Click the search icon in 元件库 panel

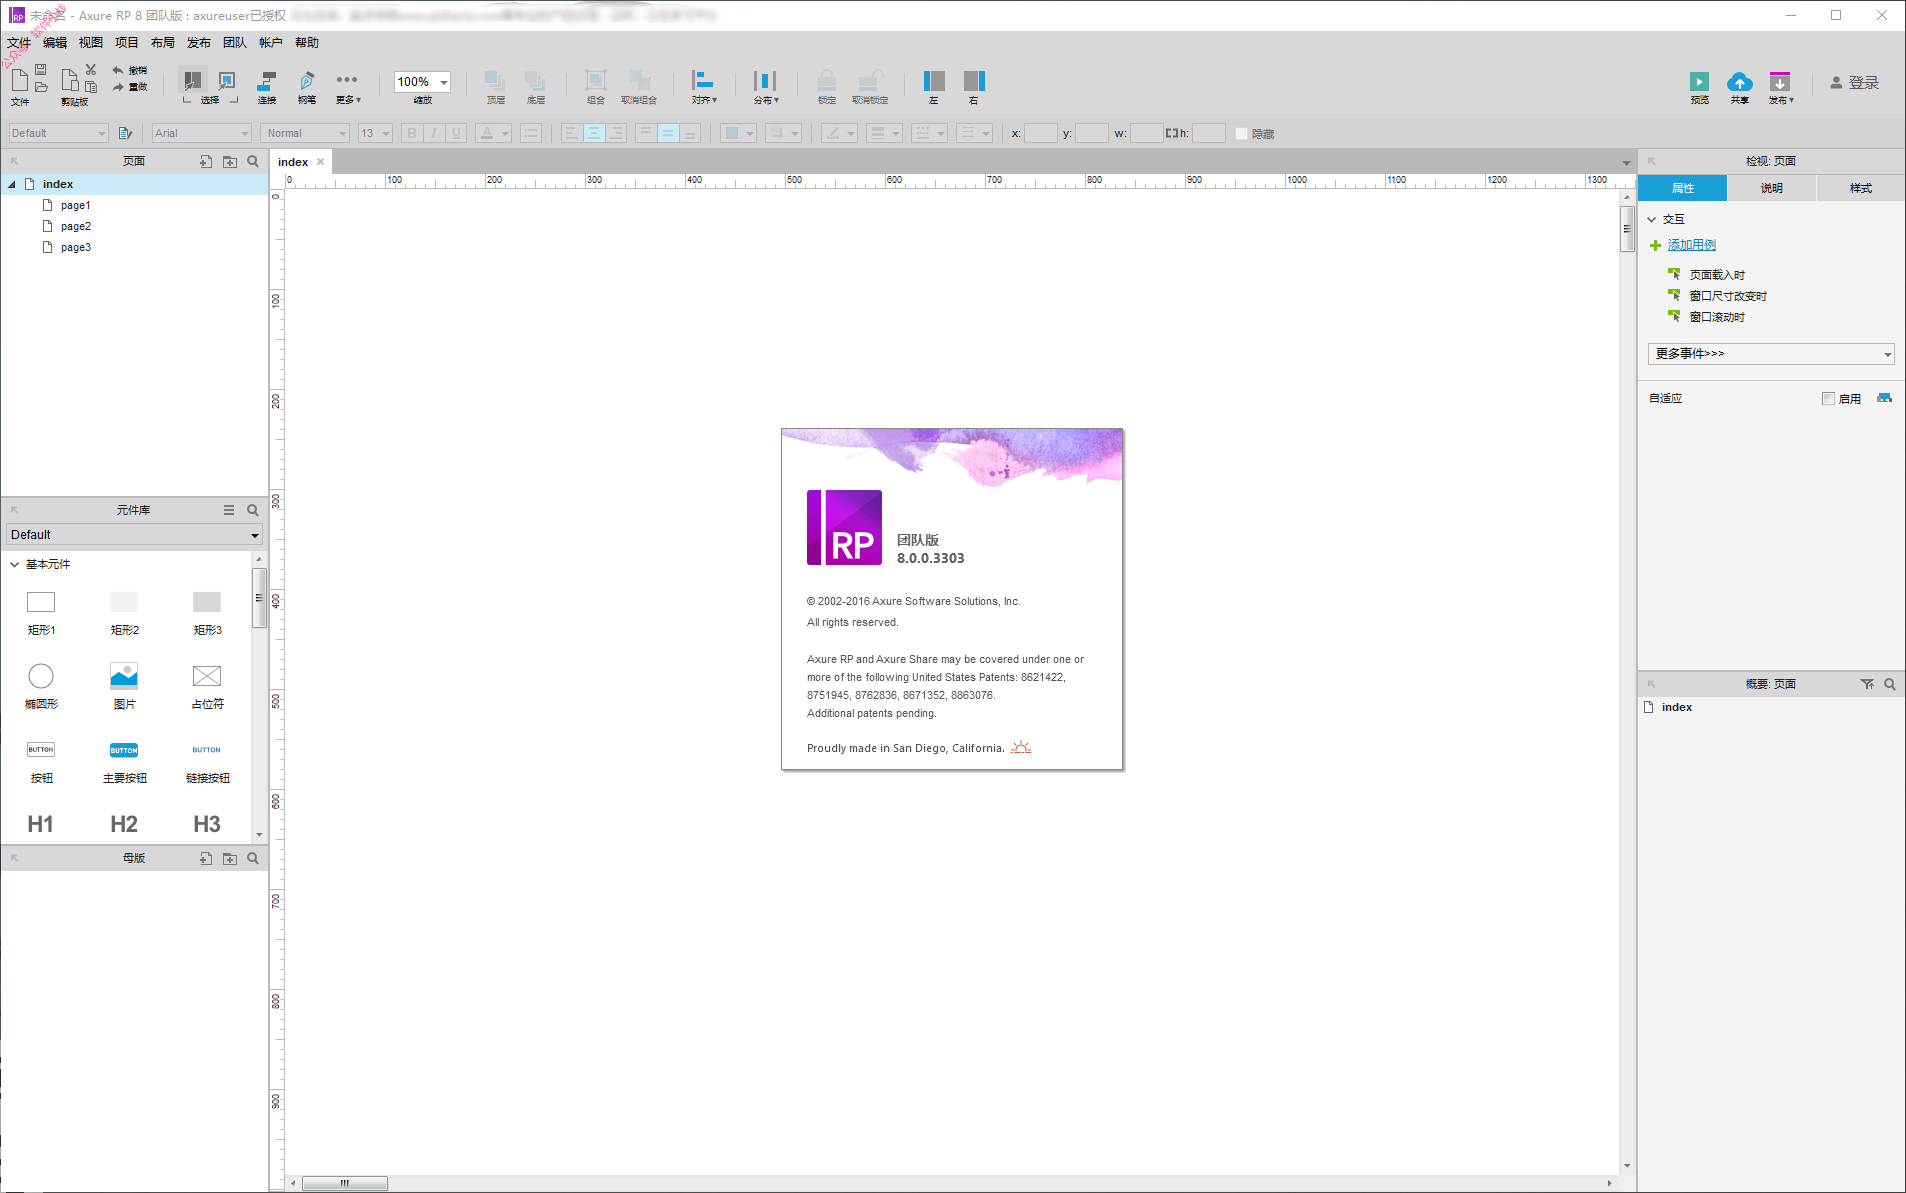tap(253, 510)
